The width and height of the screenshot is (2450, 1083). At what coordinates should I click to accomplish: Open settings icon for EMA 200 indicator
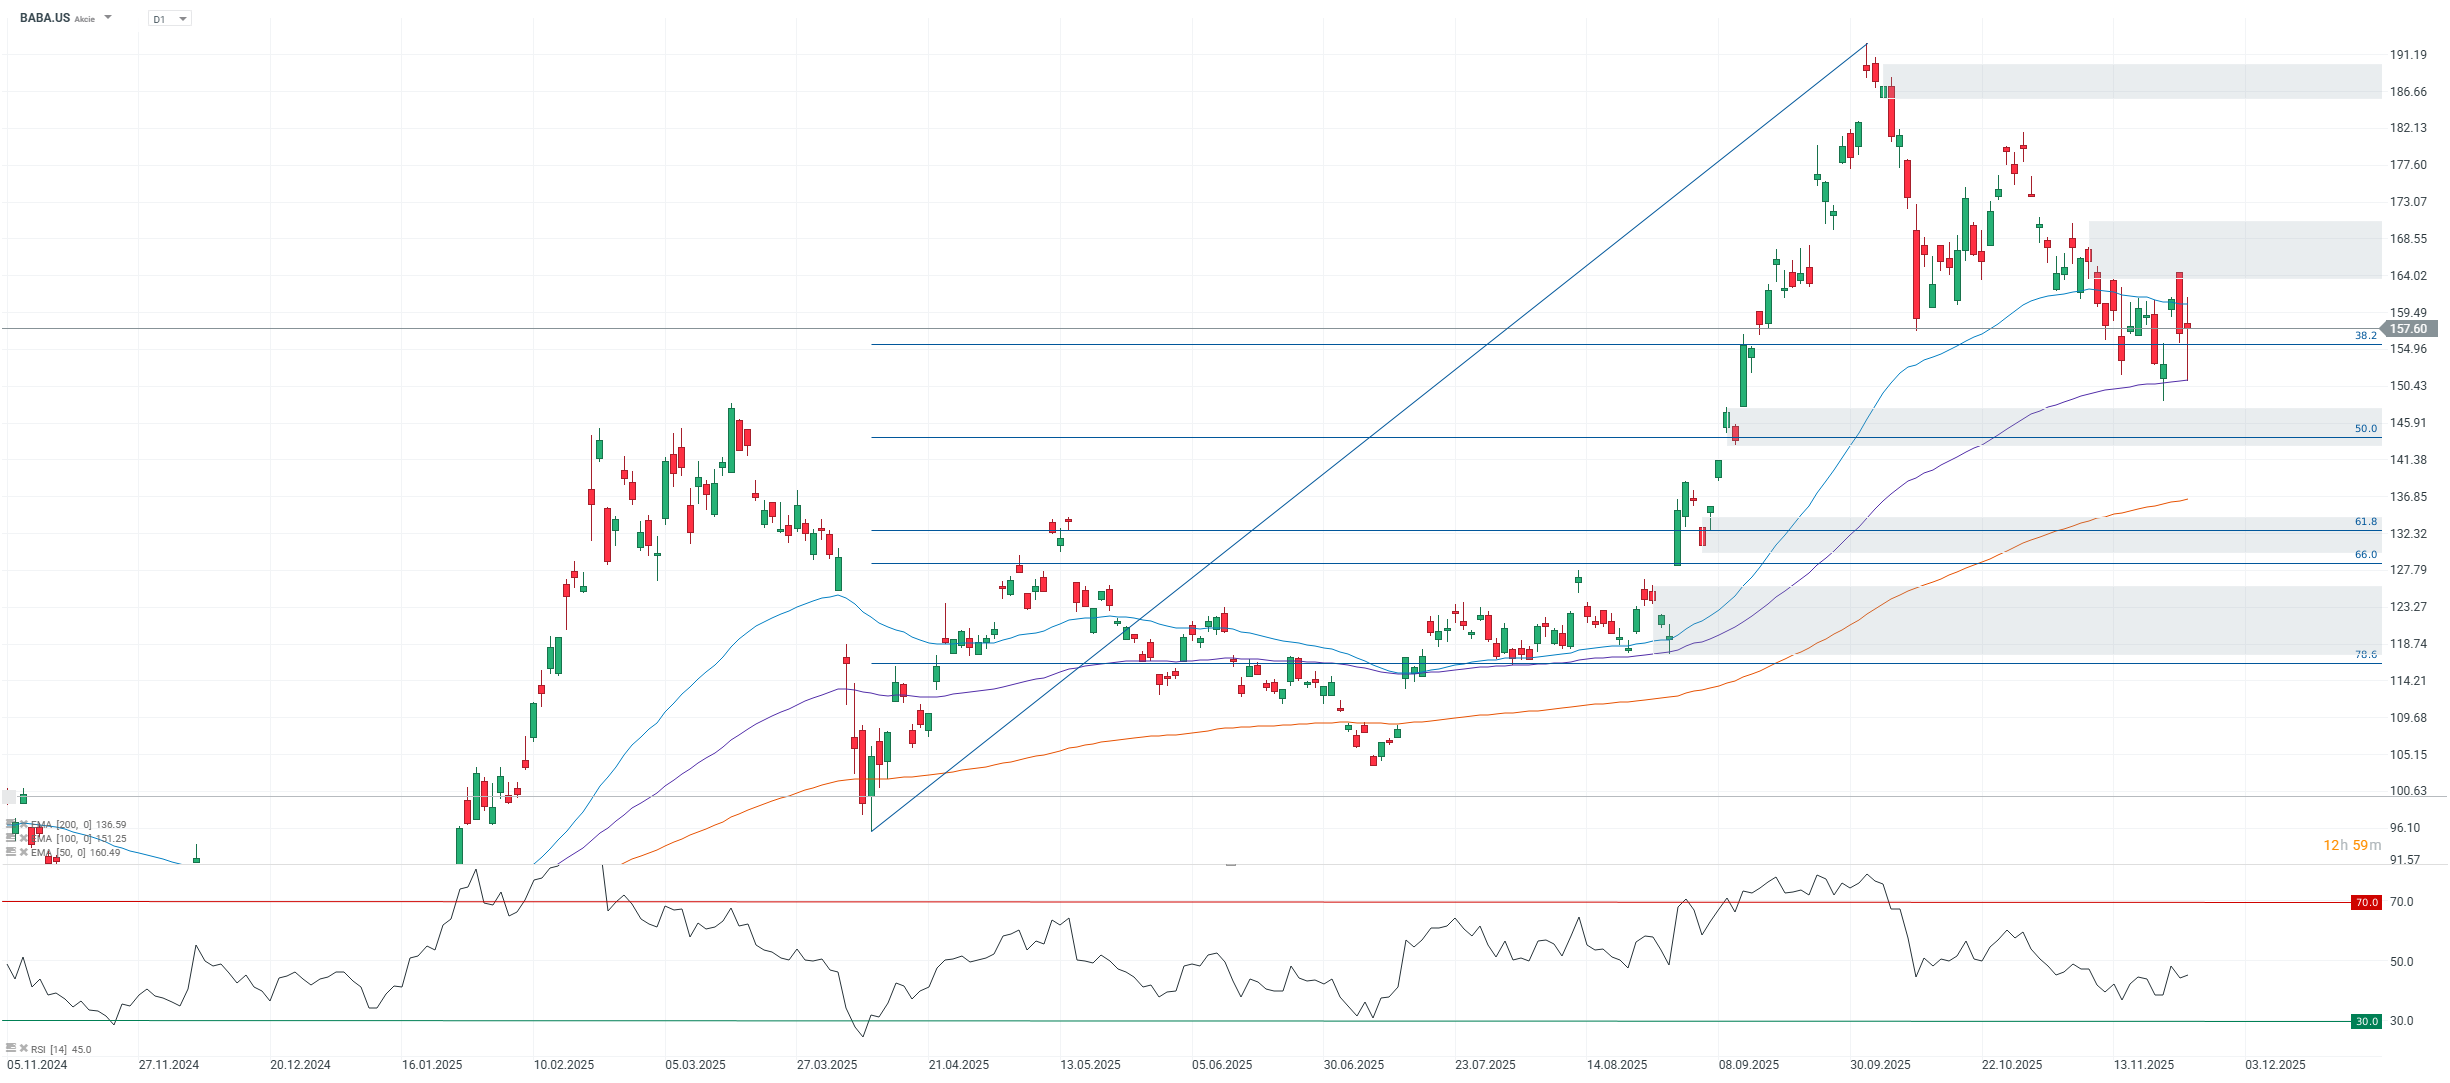(11, 825)
